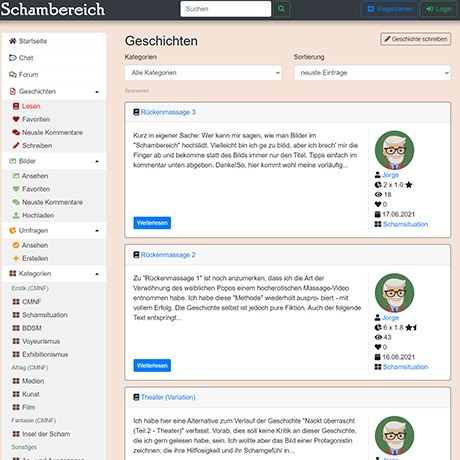This screenshot has height=460, width=460.
Task: Click the green search magnifier button
Action: pyautogui.click(x=281, y=9)
